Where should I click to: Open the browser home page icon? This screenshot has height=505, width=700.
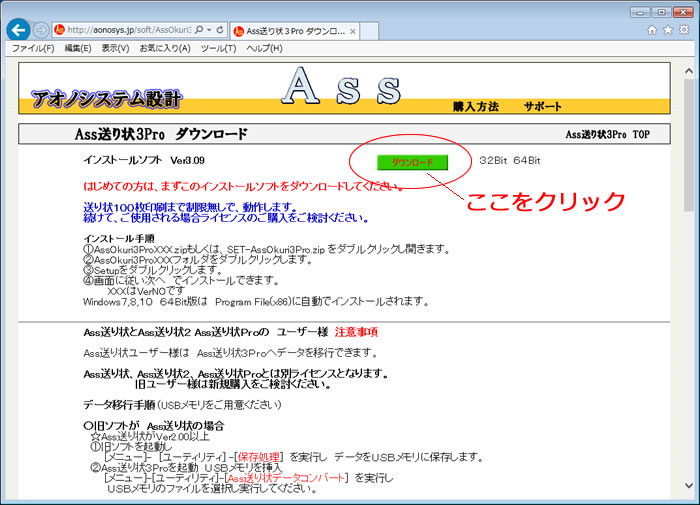[x=652, y=30]
